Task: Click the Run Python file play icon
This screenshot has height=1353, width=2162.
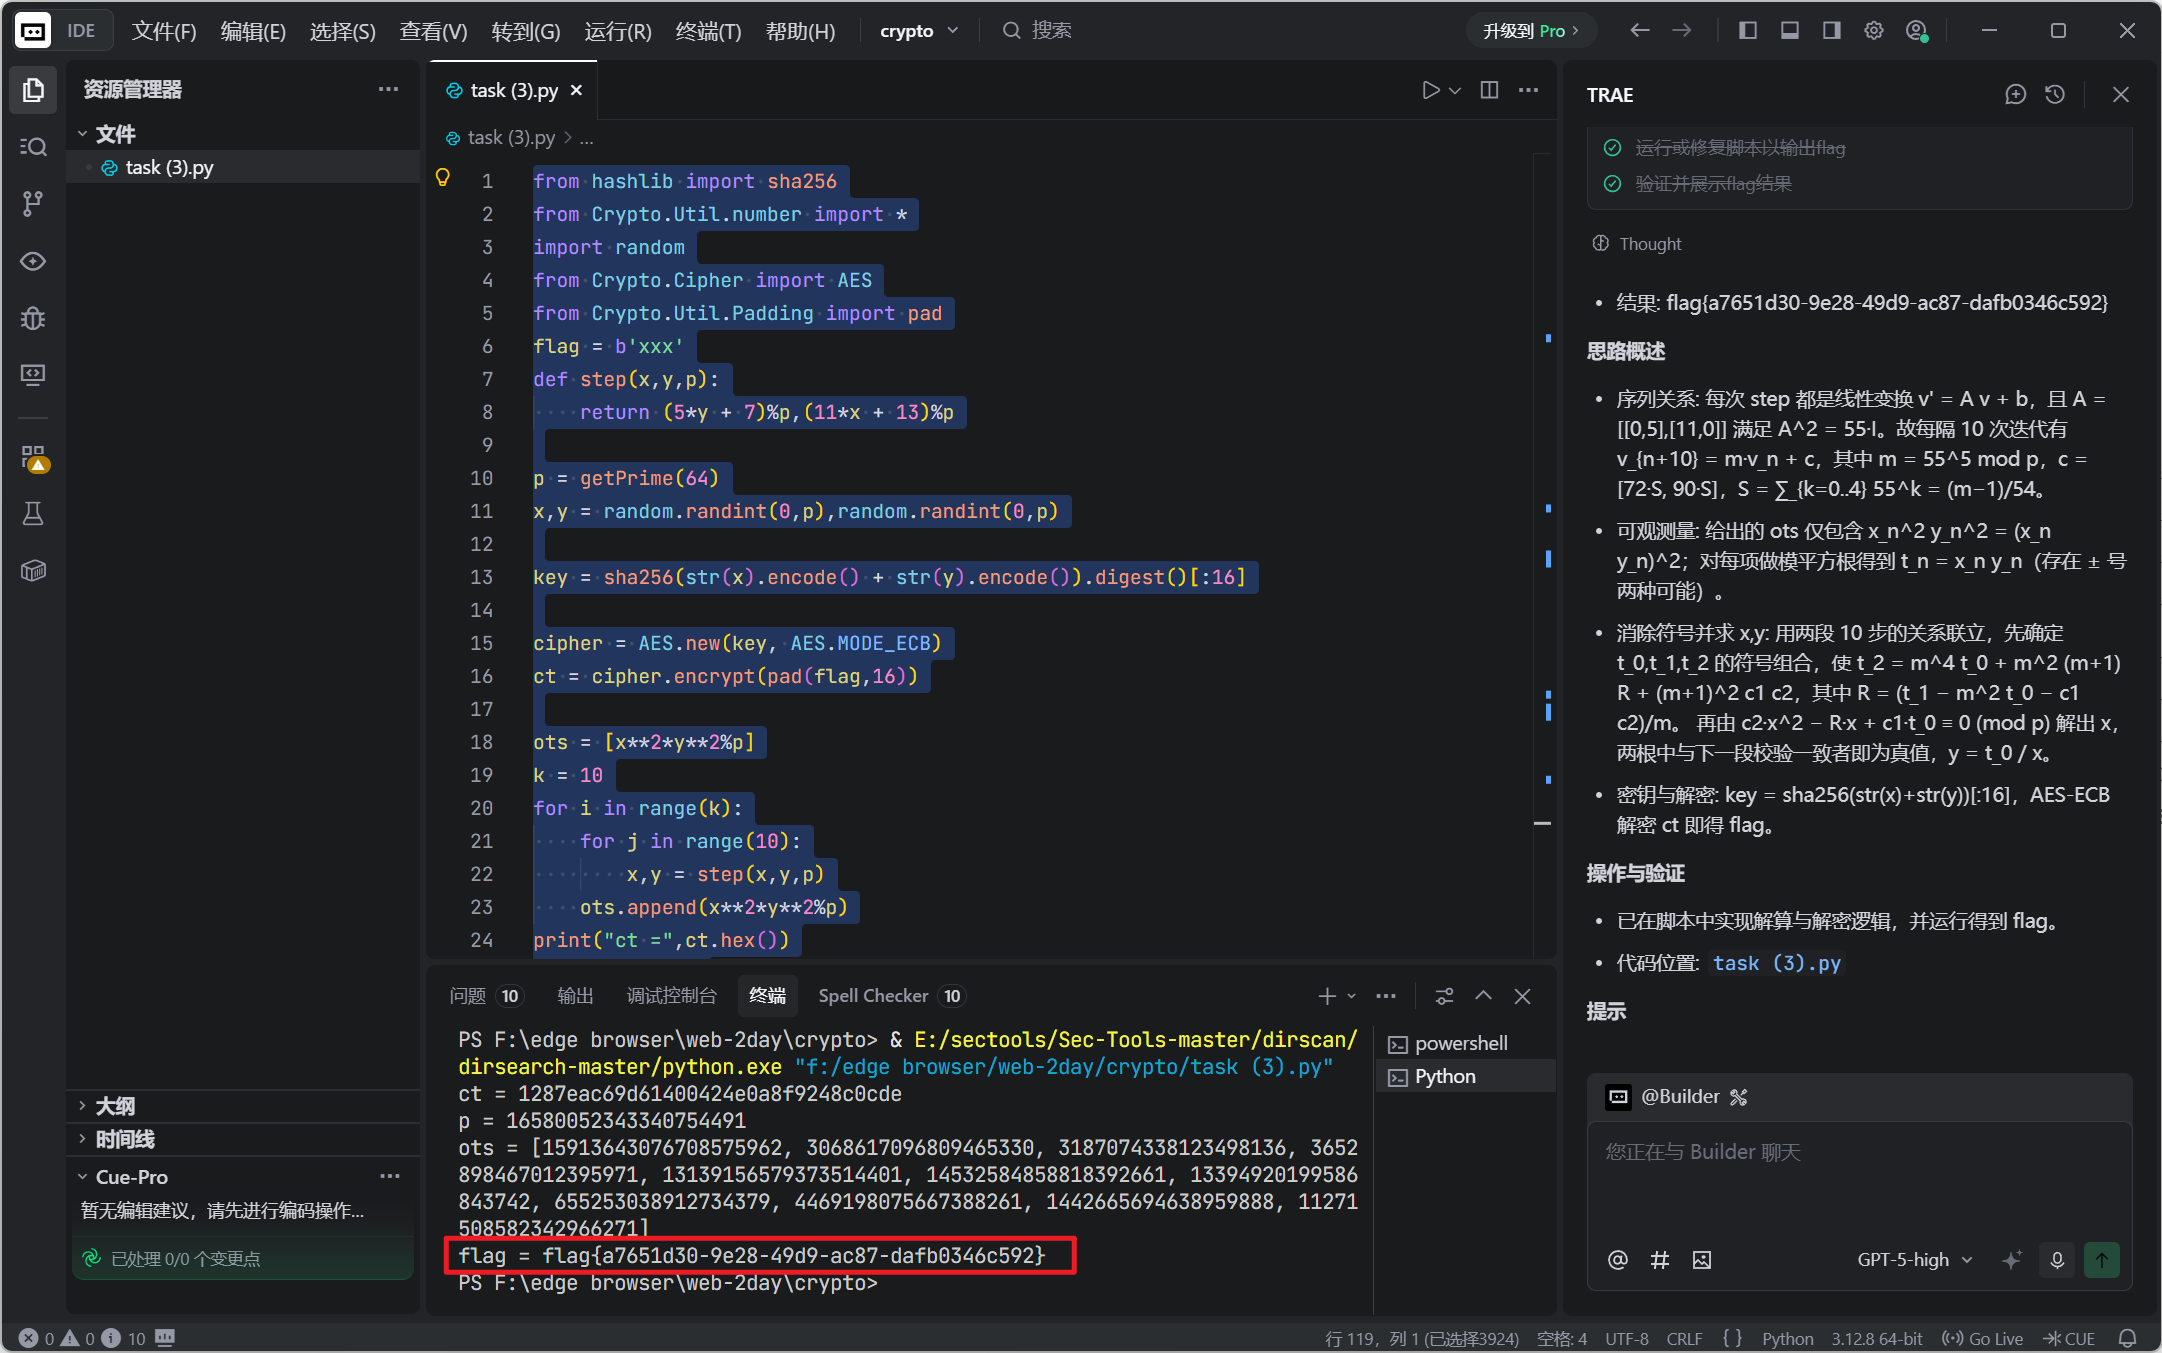Action: coord(1430,90)
